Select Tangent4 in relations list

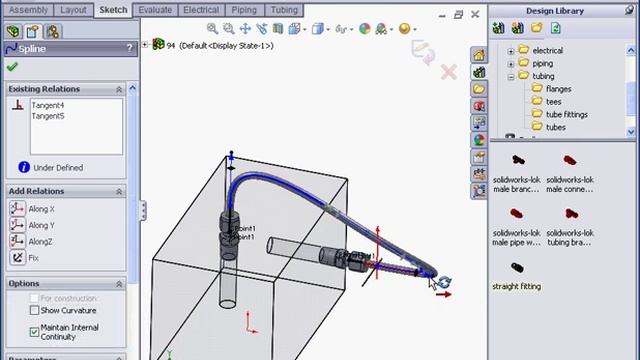tap(48, 105)
